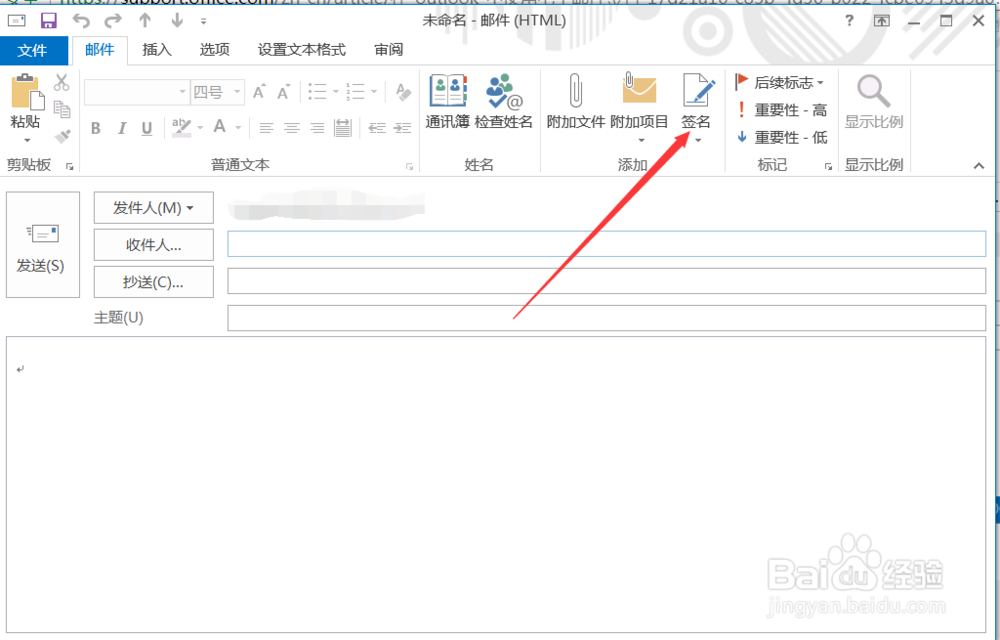1000x640 pixels.
Task: Open the 选项 tab
Action: tap(214, 50)
